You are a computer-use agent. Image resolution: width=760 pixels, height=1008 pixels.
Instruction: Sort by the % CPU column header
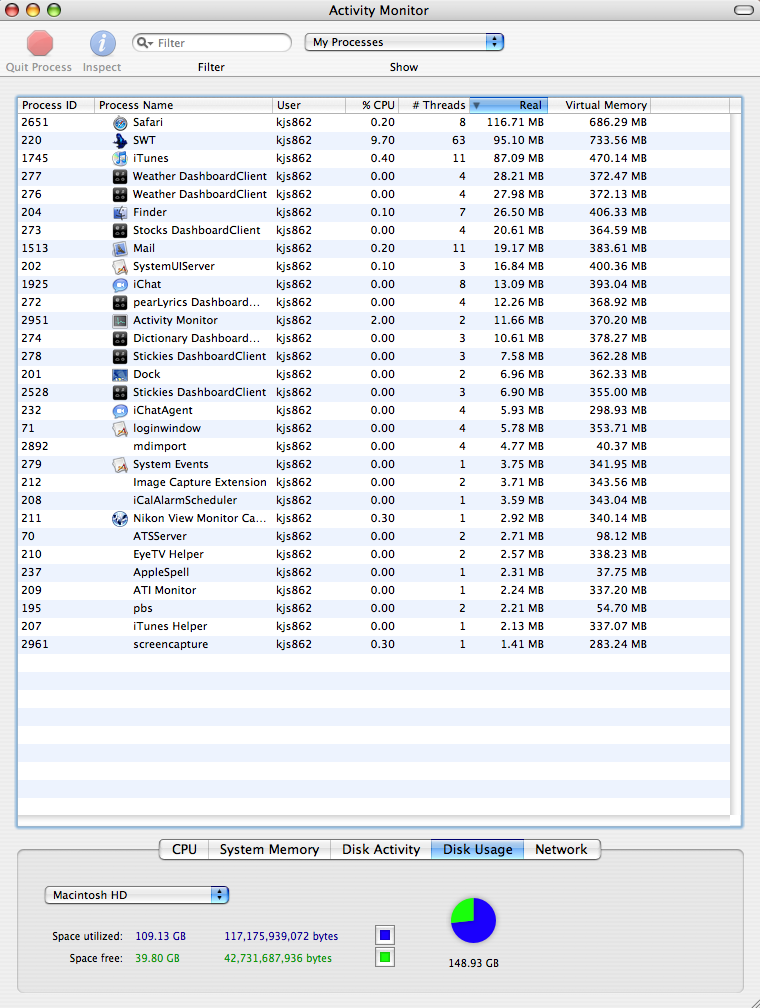(372, 105)
